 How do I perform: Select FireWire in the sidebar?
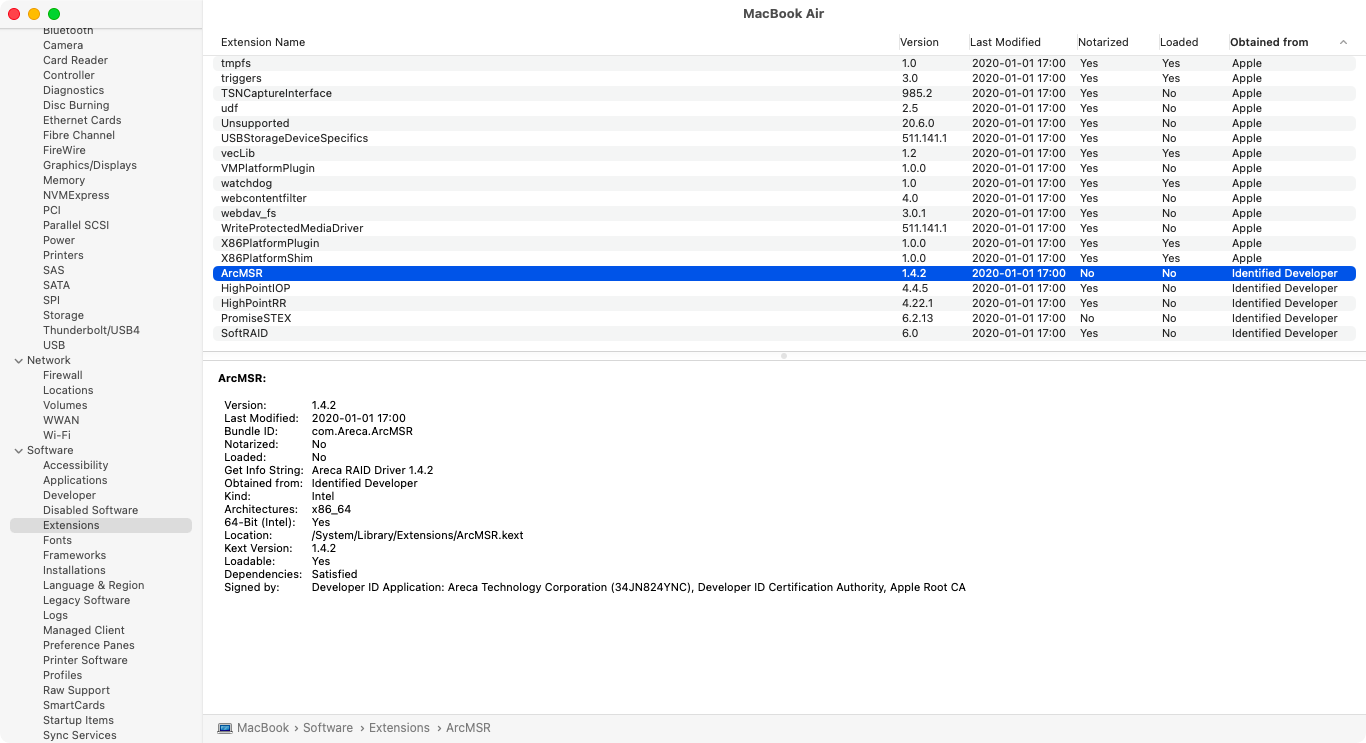point(64,150)
